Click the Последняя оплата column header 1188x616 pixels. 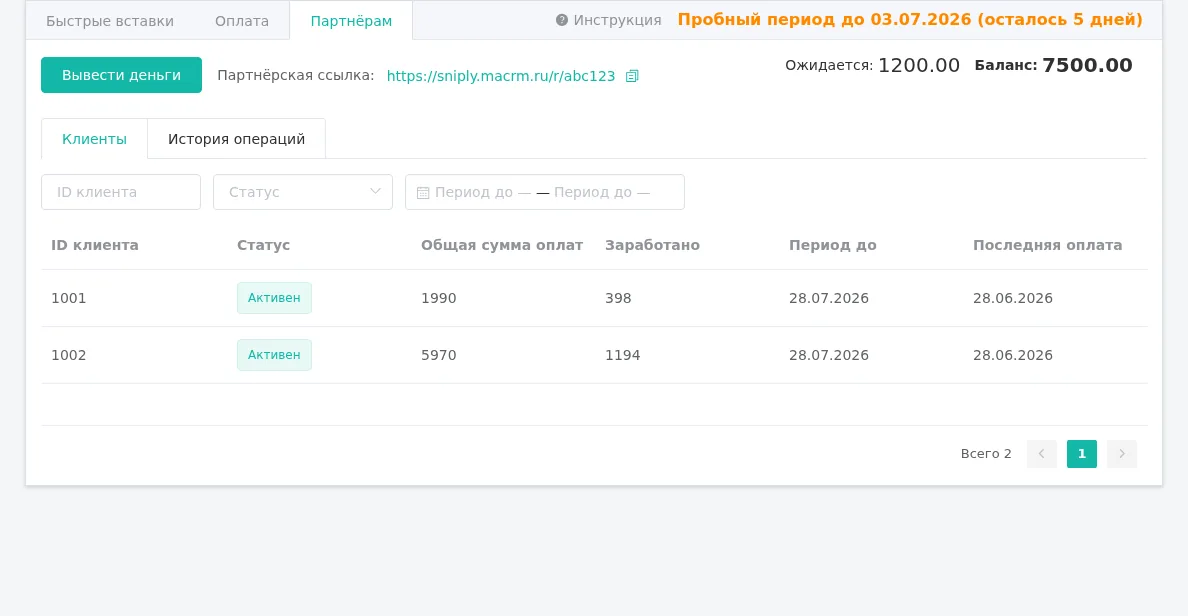pos(1048,245)
